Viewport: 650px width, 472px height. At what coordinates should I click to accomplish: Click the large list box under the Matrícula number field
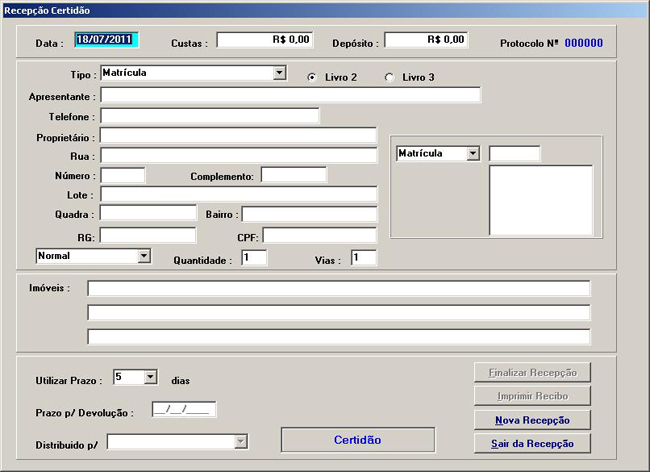(541, 200)
